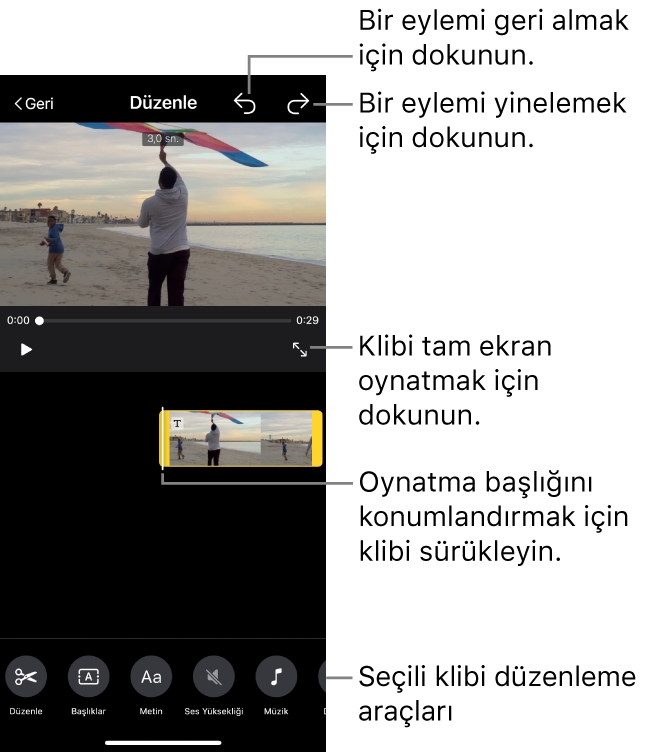Open the Müzik music note tool
This screenshot has width=652, height=753.
tap(276, 677)
